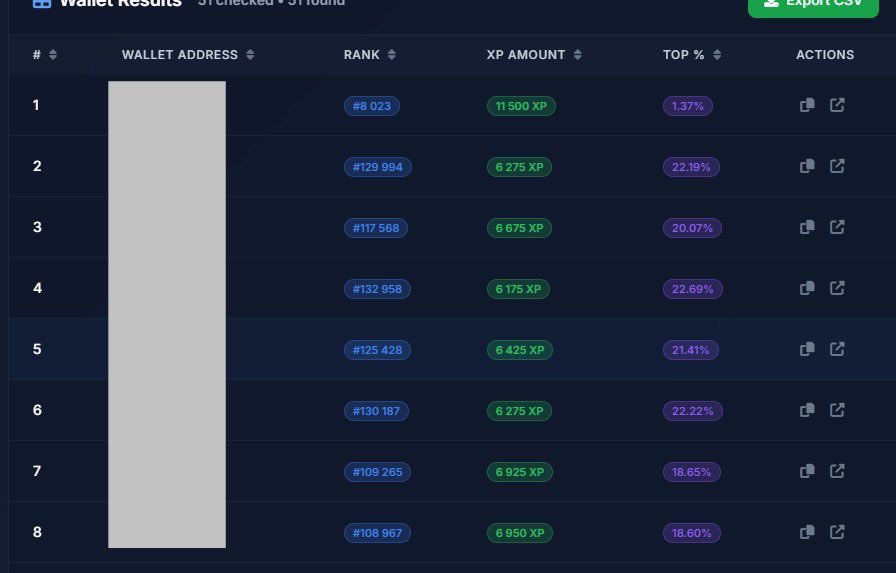
Task: Open row 2 wallet external link
Action: (837, 166)
